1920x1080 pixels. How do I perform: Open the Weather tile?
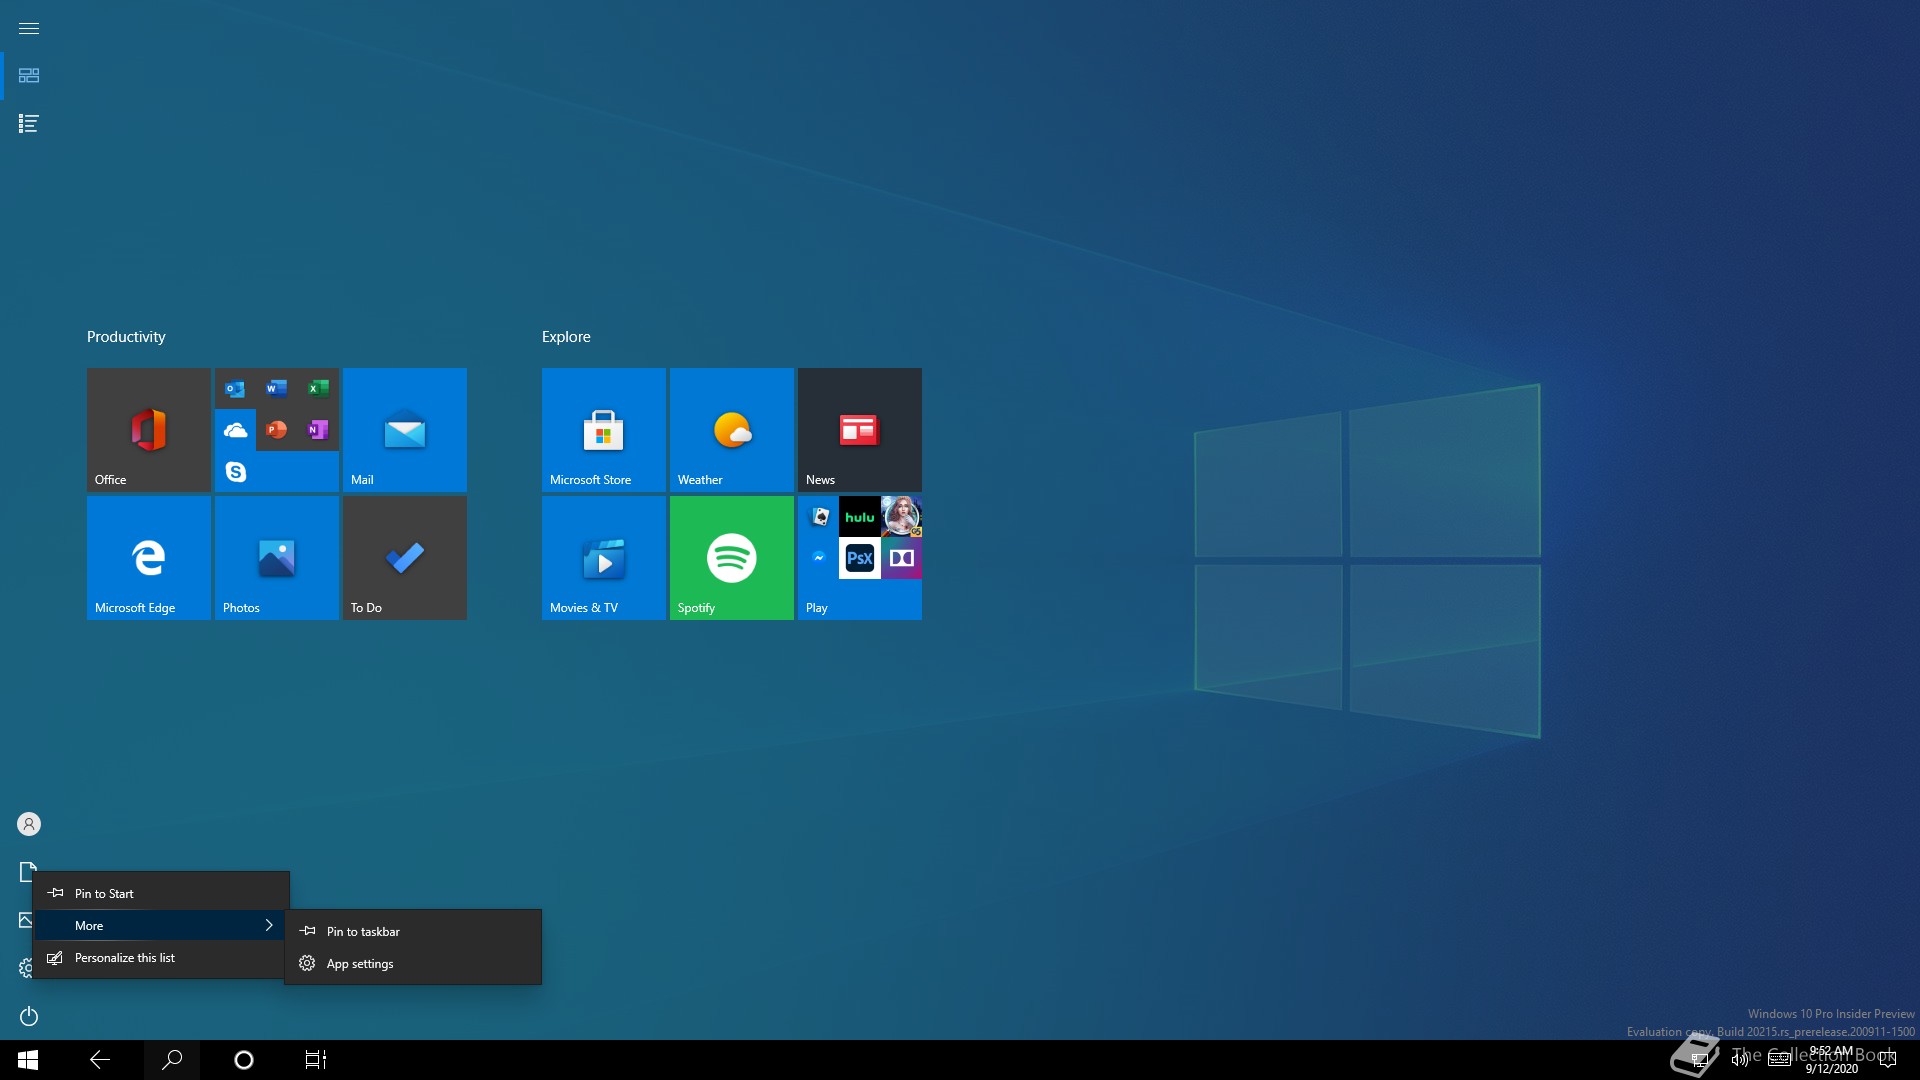point(731,430)
